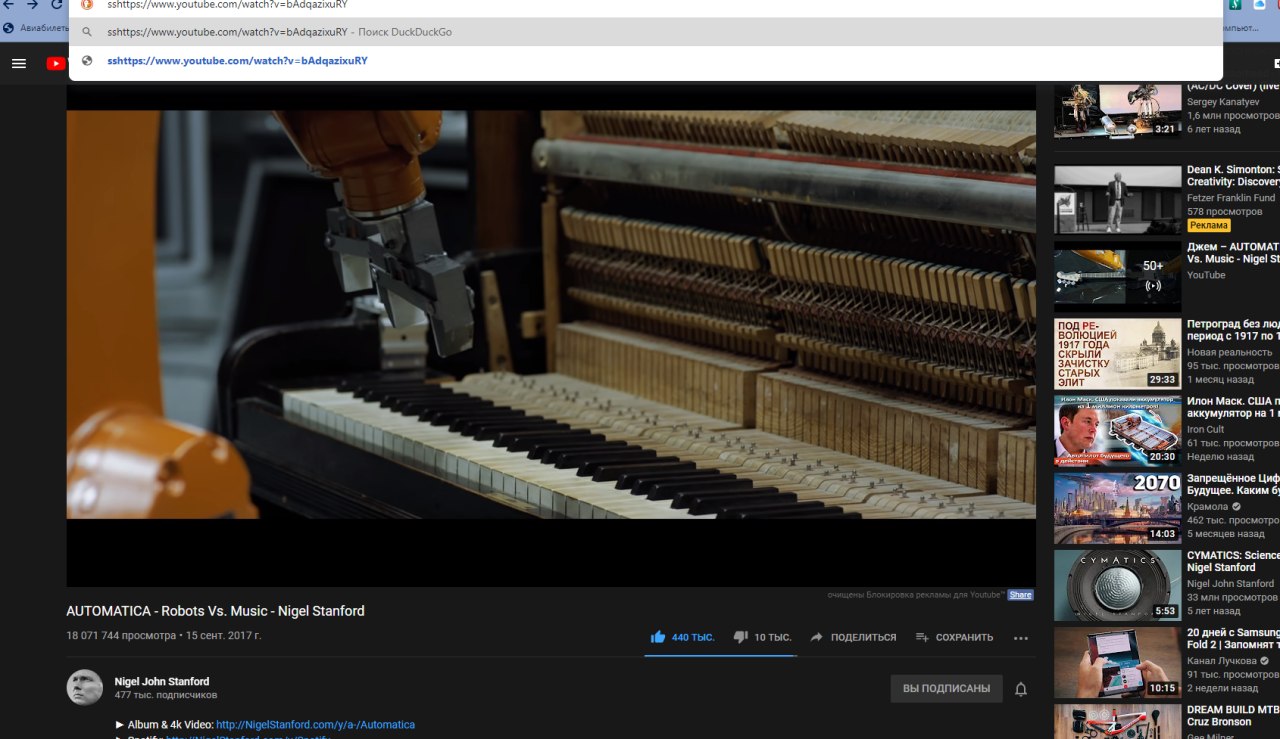Click the green S extension icon in the browser toolbar

coord(1236,4)
